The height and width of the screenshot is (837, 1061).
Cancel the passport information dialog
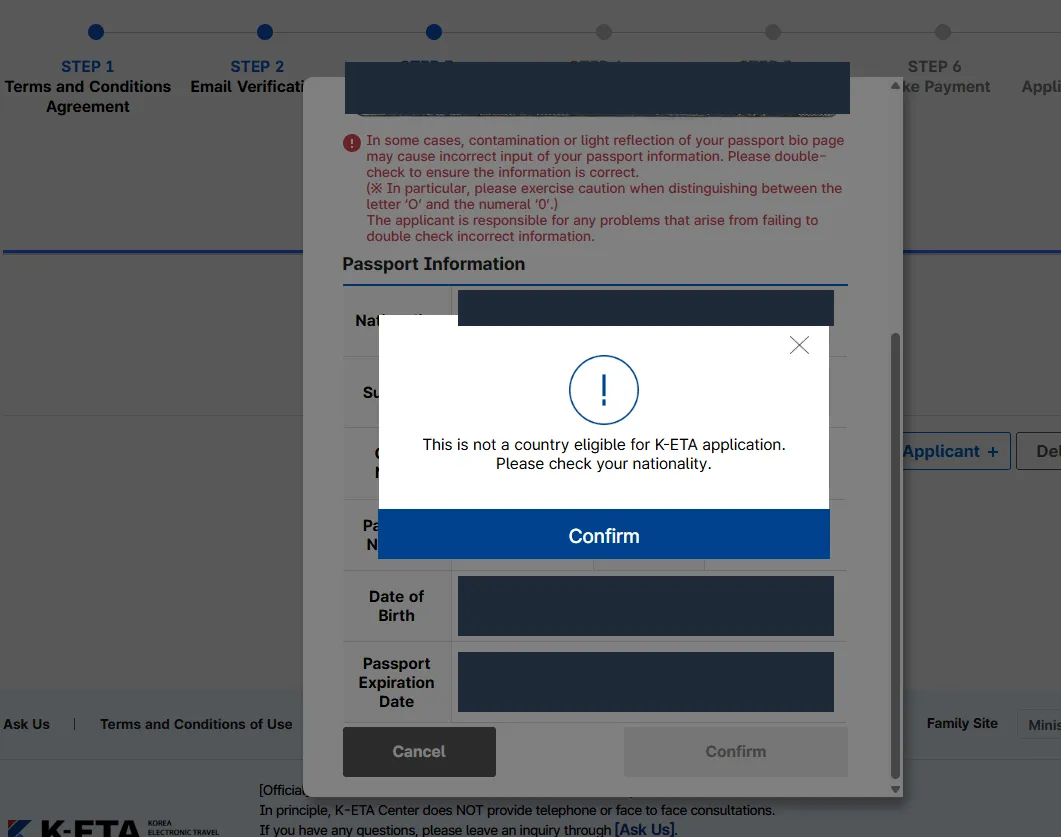pyautogui.click(x=419, y=752)
